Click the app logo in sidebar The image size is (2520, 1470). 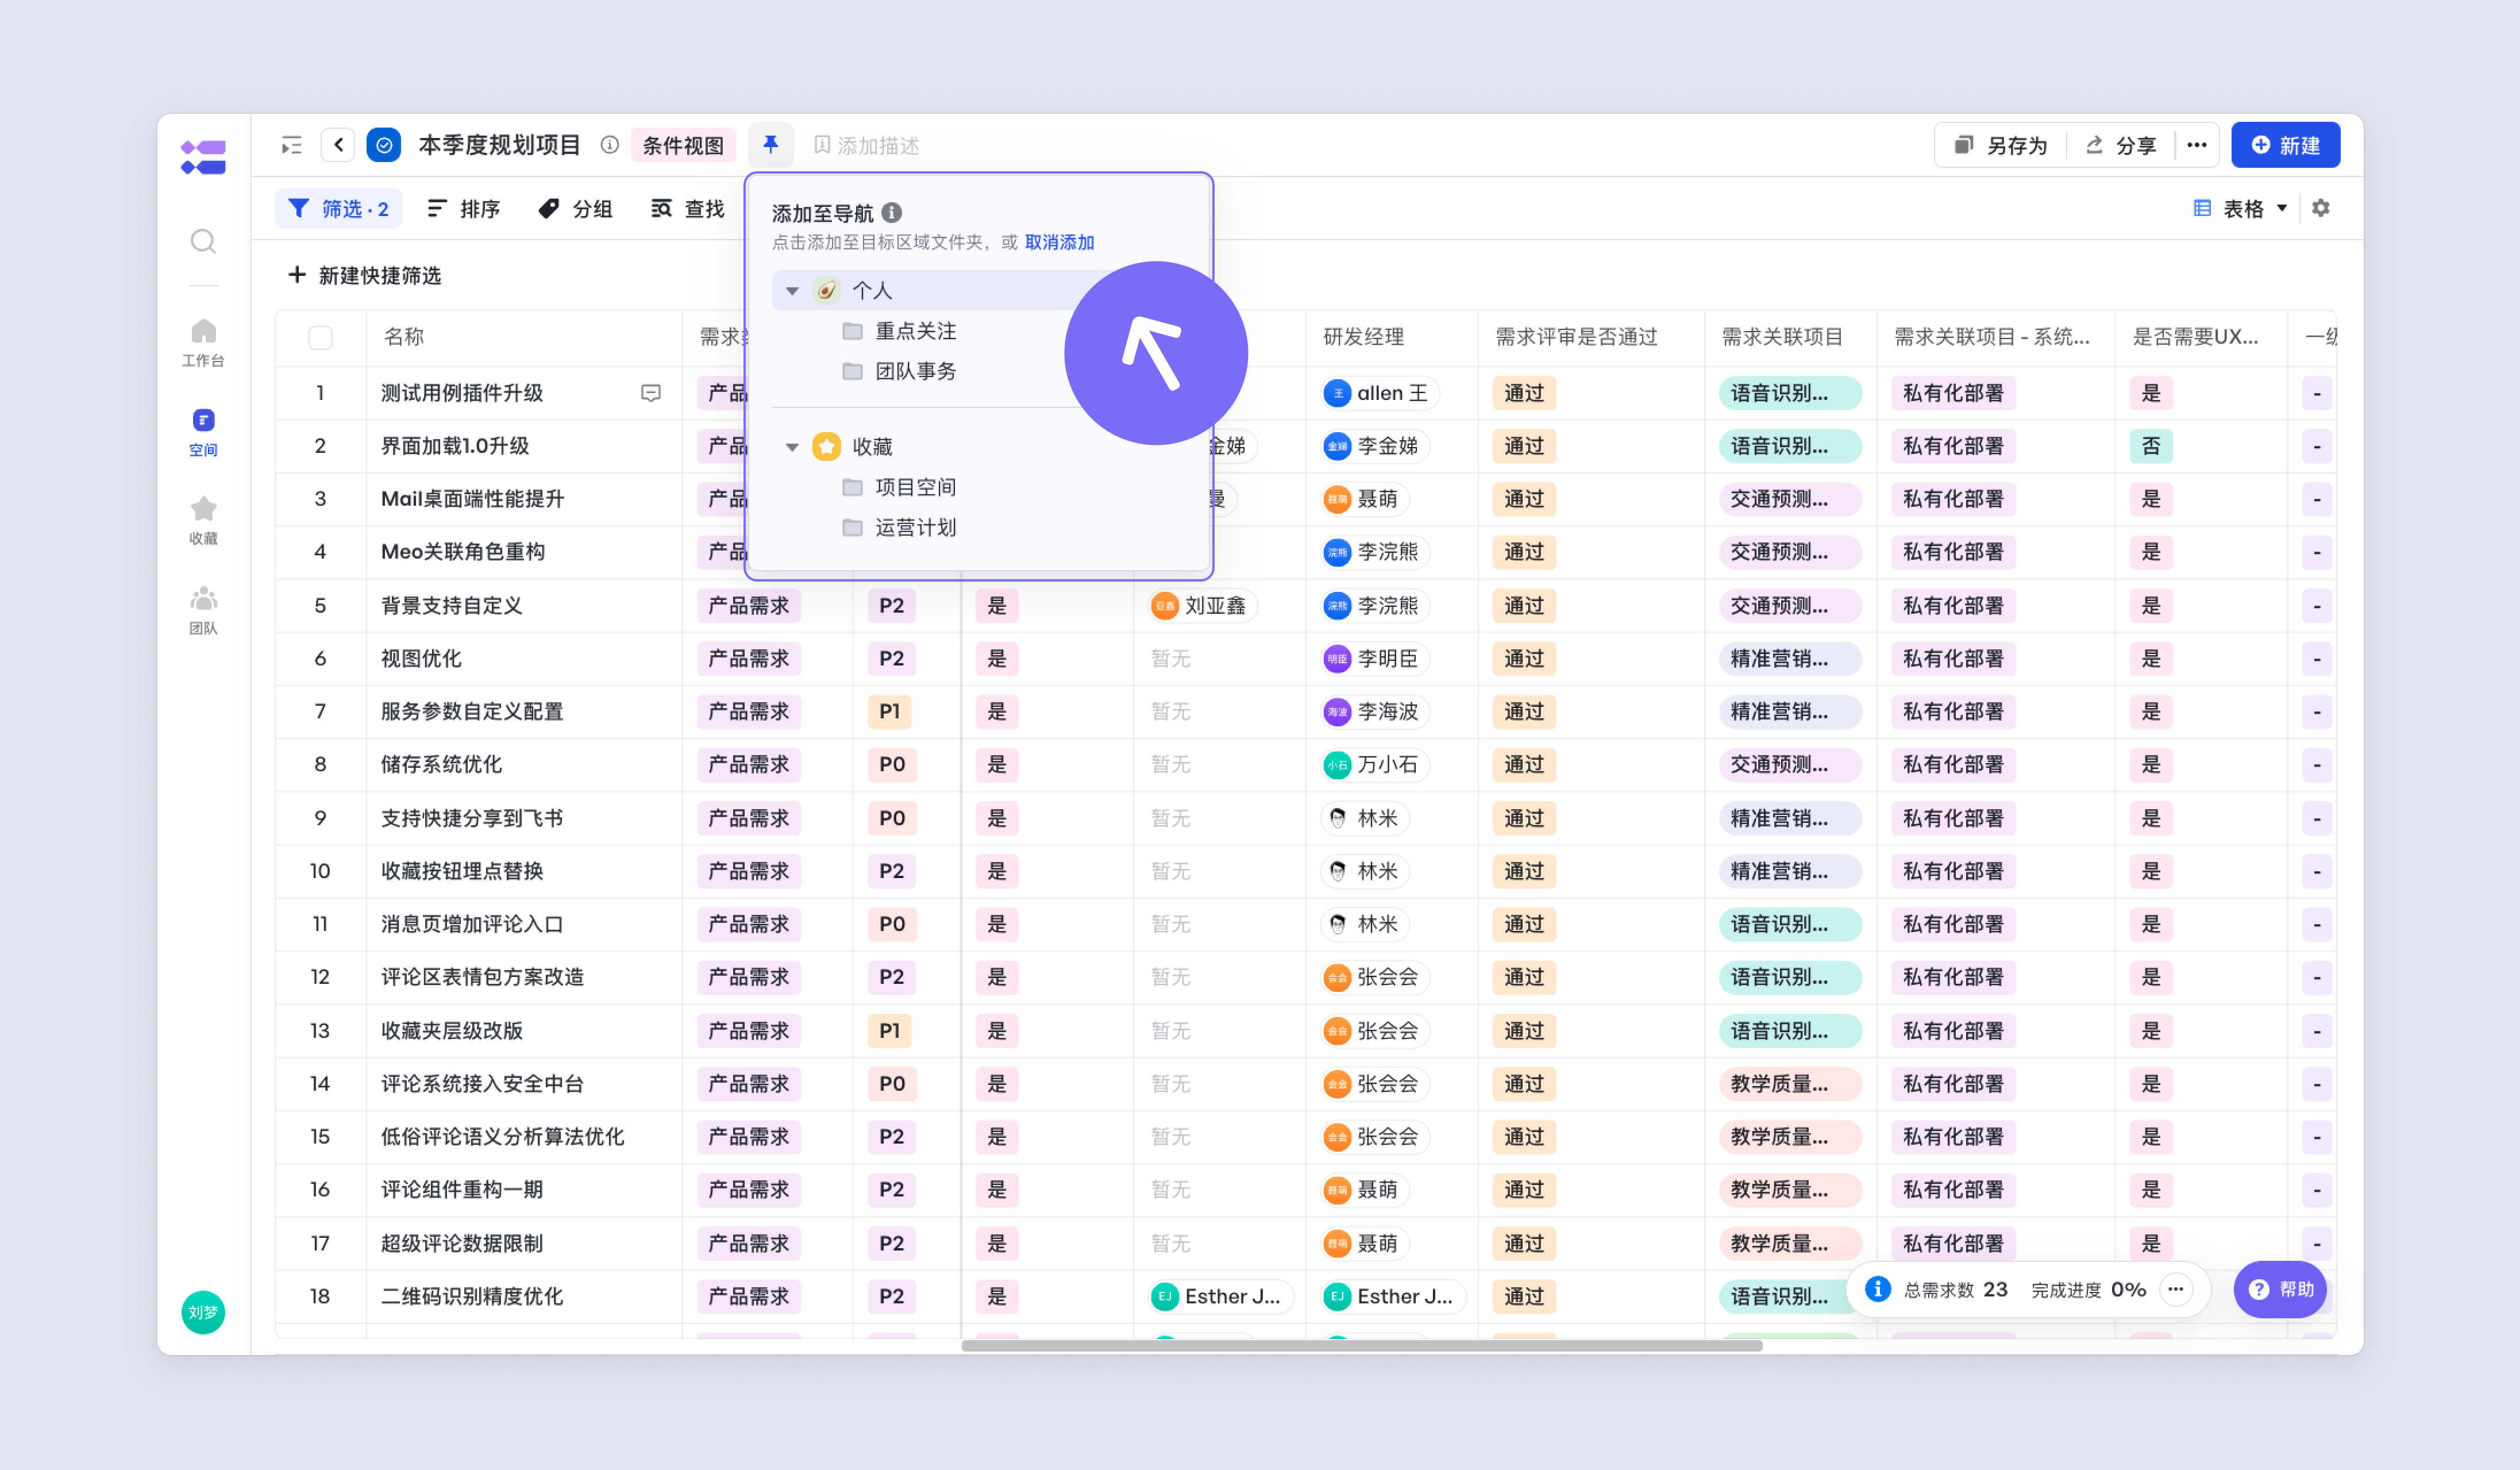click(203, 157)
